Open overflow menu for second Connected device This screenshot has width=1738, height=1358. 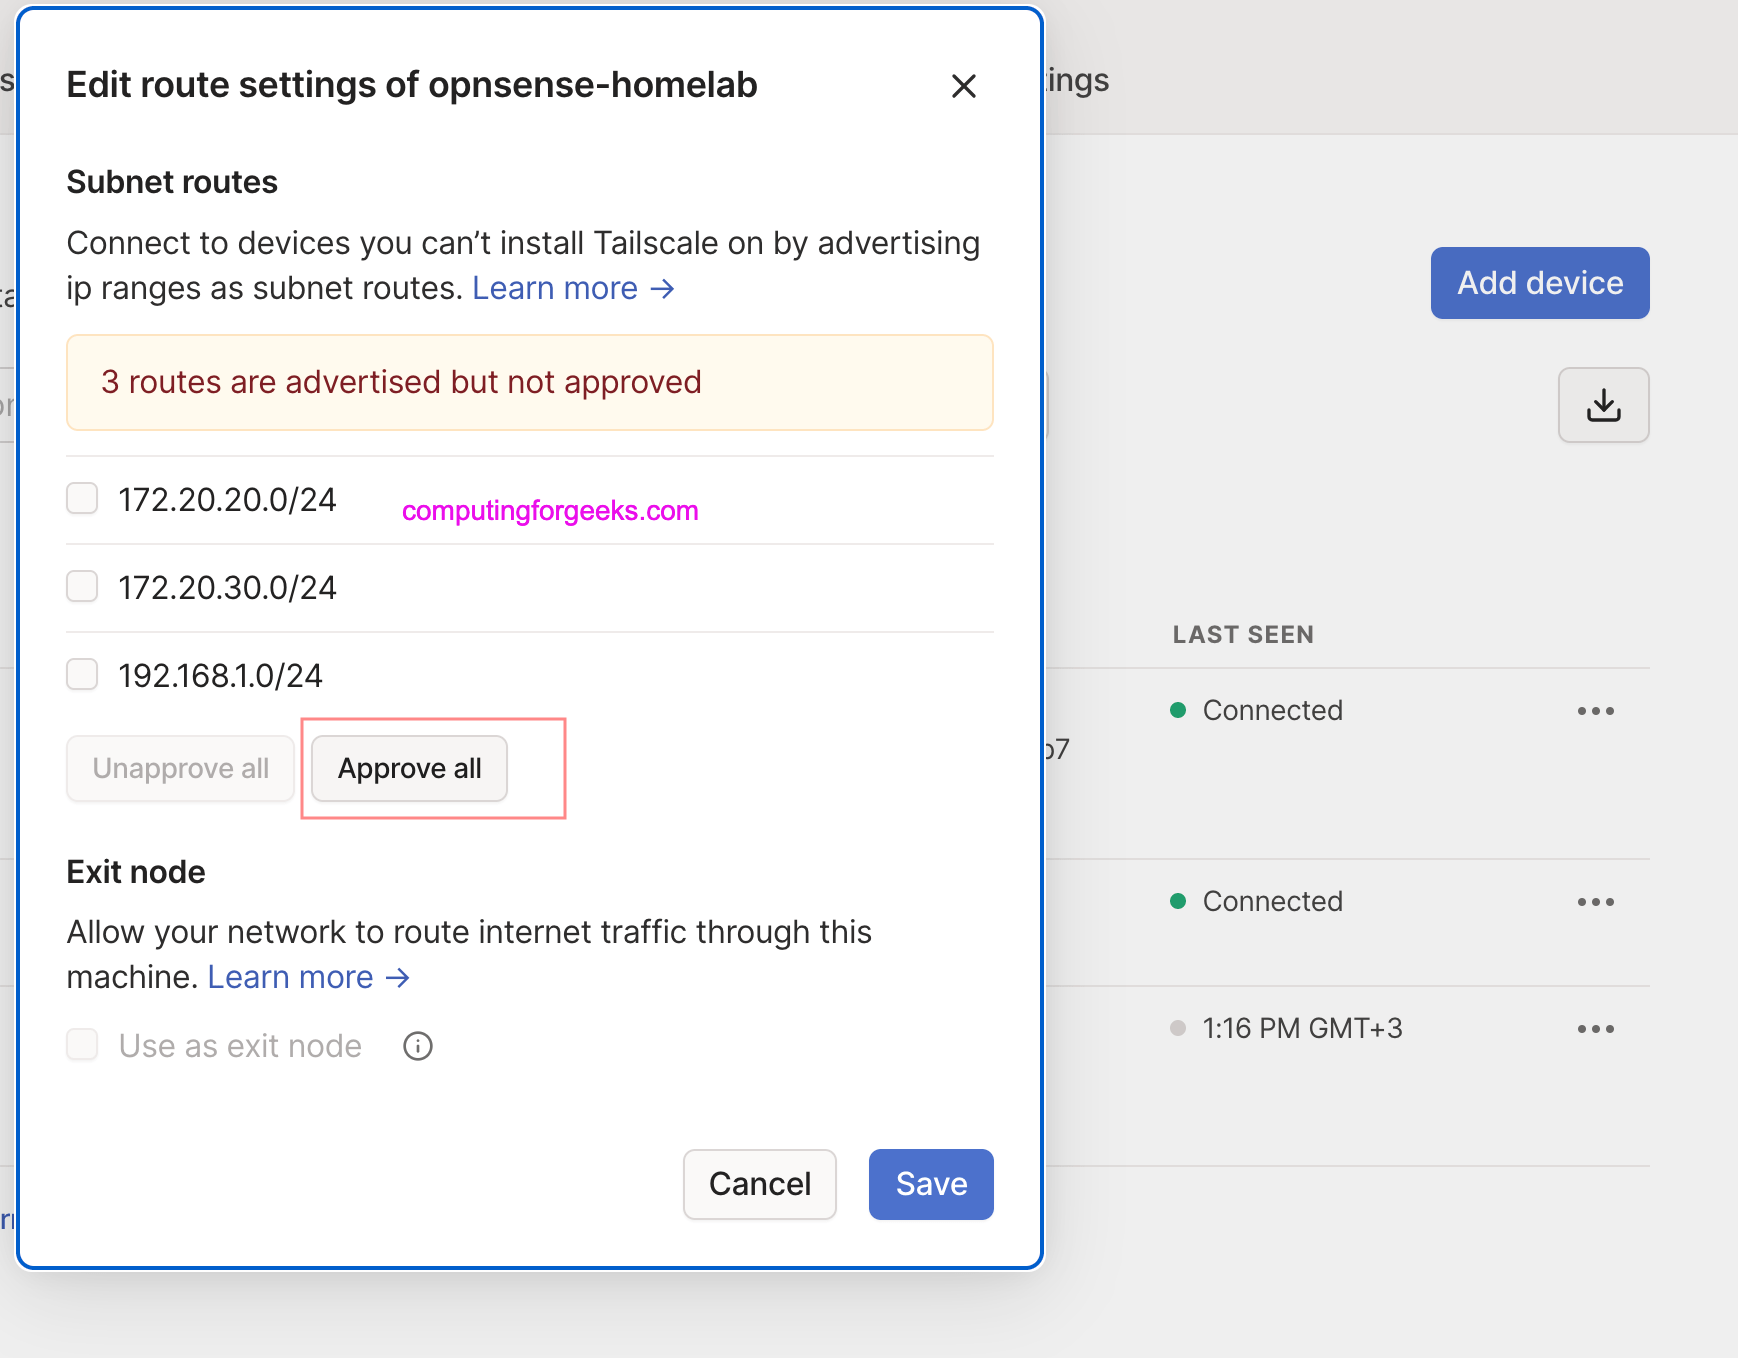coord(1595,901)
